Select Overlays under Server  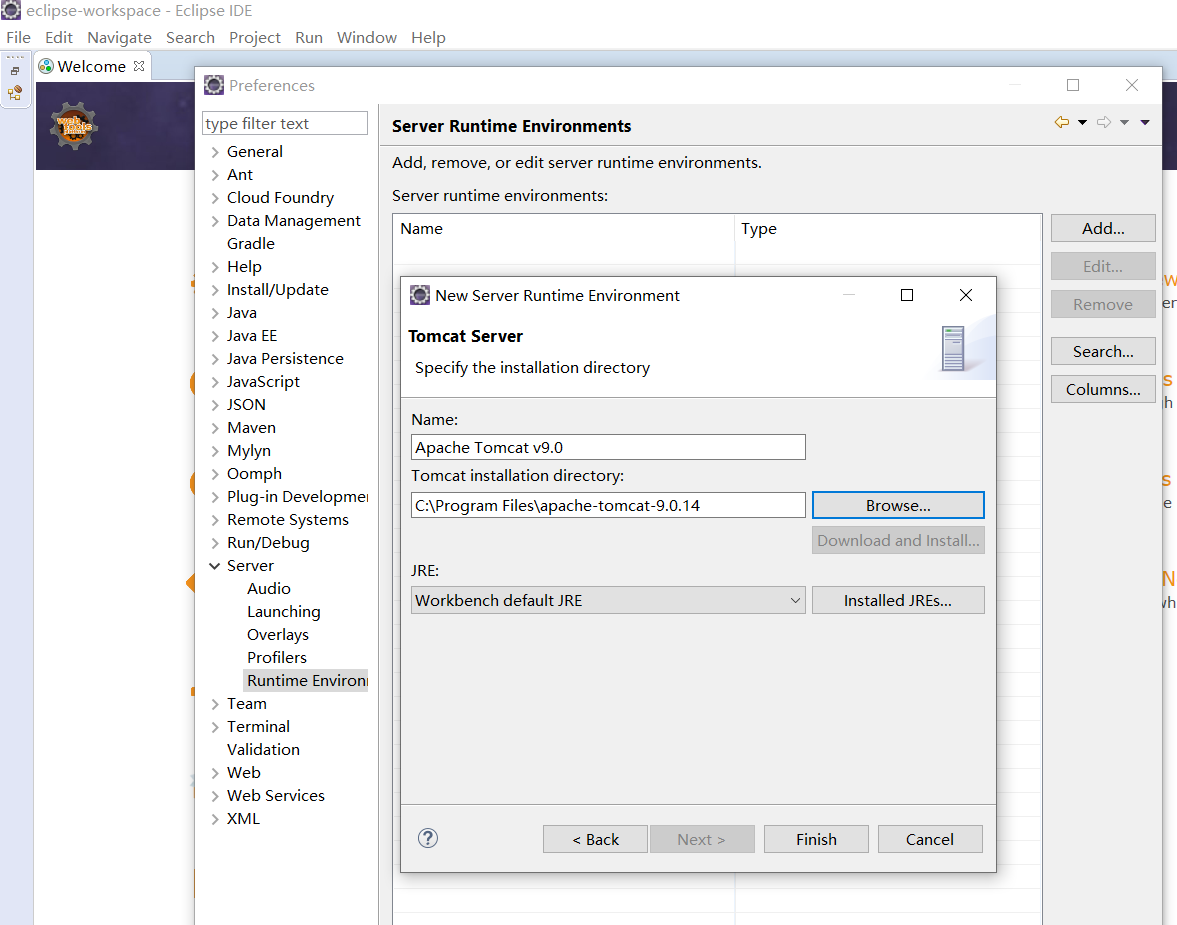click(x=278, y=635)
